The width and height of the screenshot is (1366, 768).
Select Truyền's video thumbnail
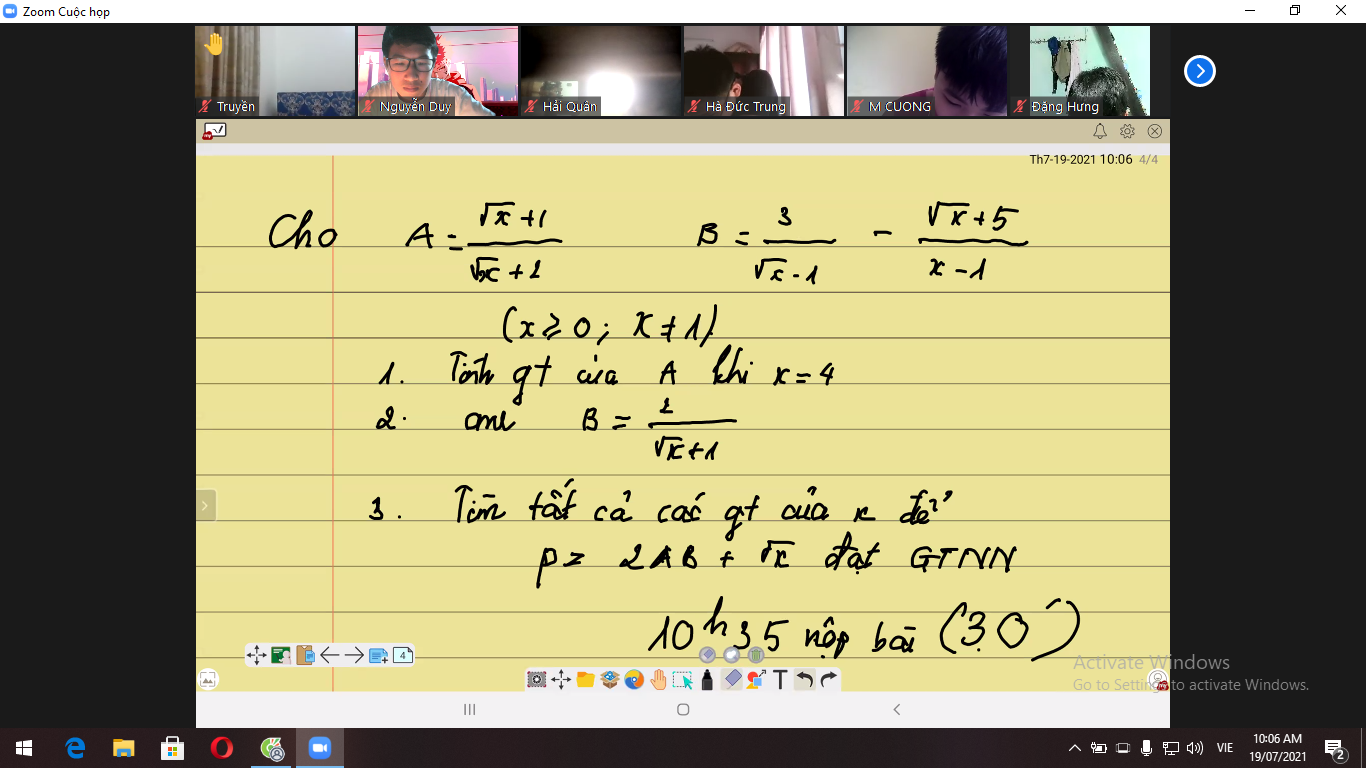pyautogui.click(x=276, y=71)
